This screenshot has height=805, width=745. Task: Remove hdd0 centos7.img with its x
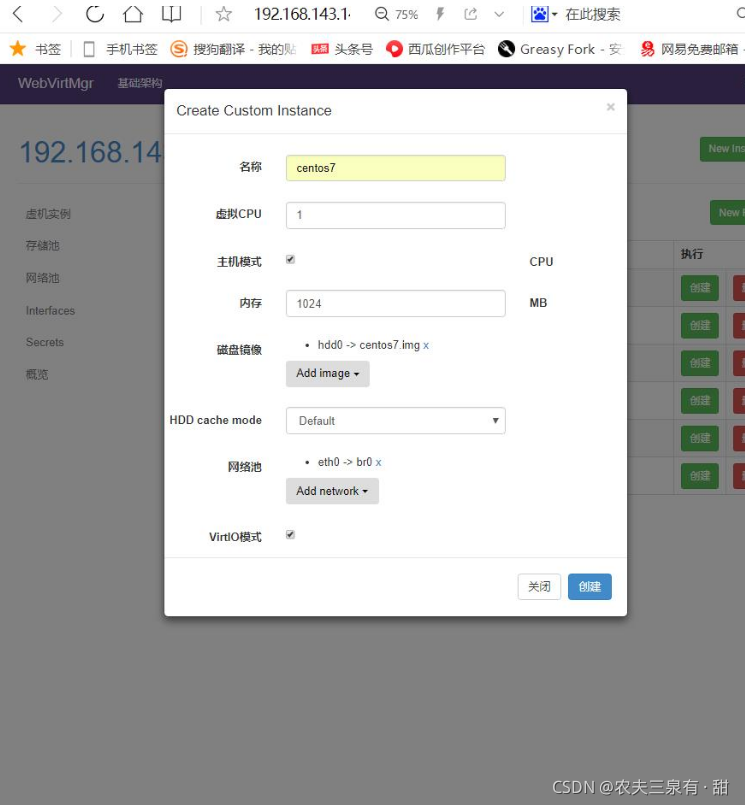426,346
